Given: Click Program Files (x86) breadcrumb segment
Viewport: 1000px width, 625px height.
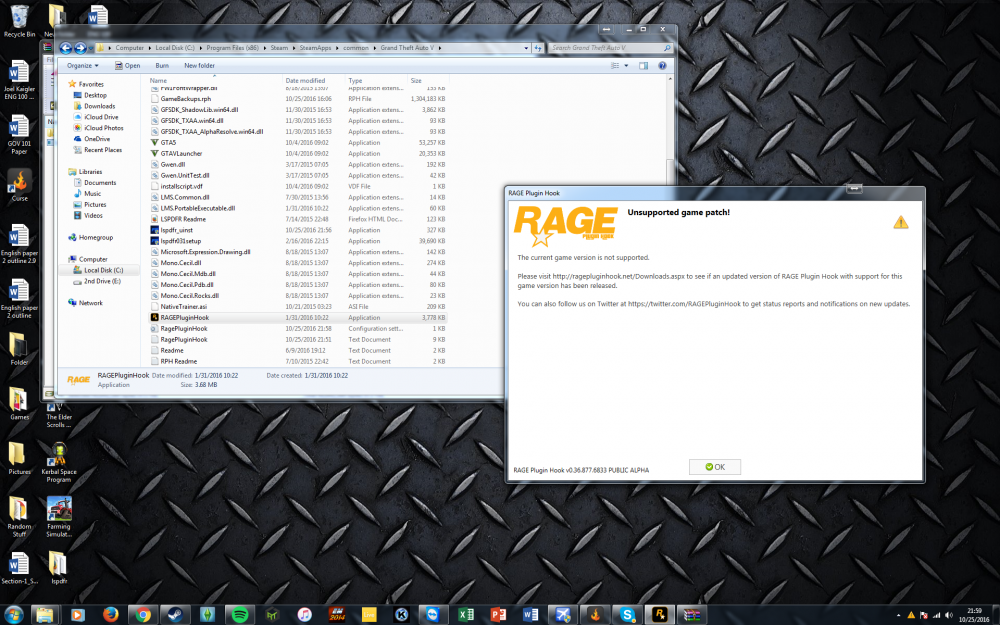Looking at the screenshot, I should click(x=232, y=48).
